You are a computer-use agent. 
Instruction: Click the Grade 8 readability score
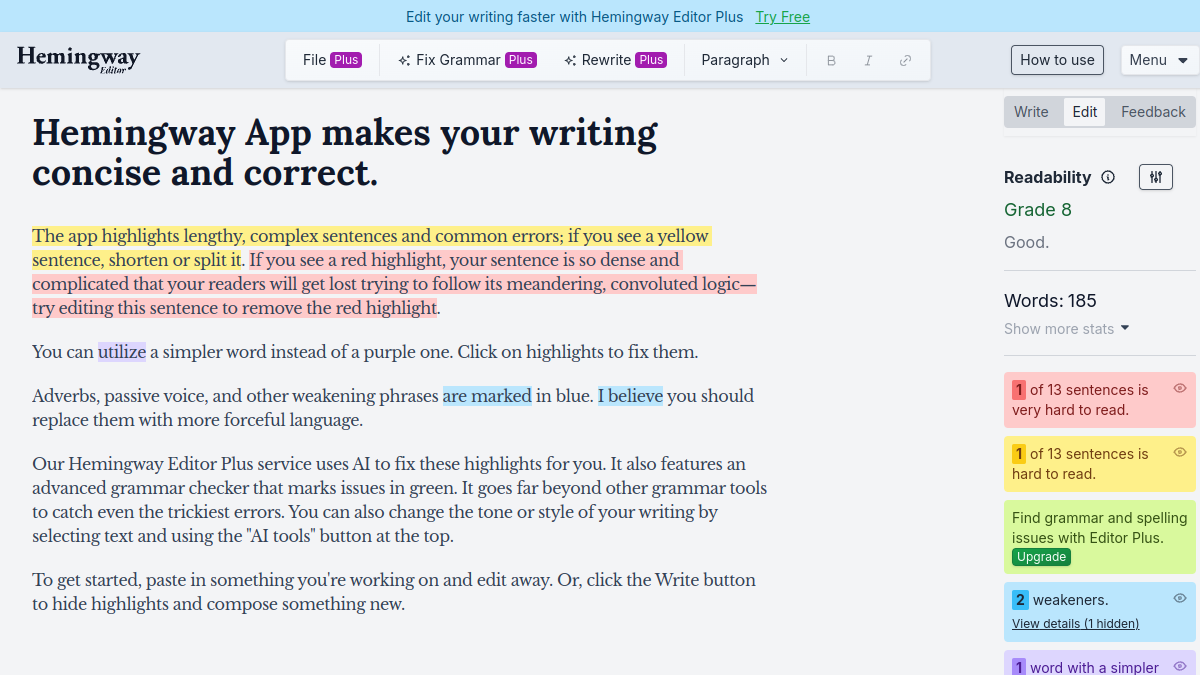(1038, 210)
